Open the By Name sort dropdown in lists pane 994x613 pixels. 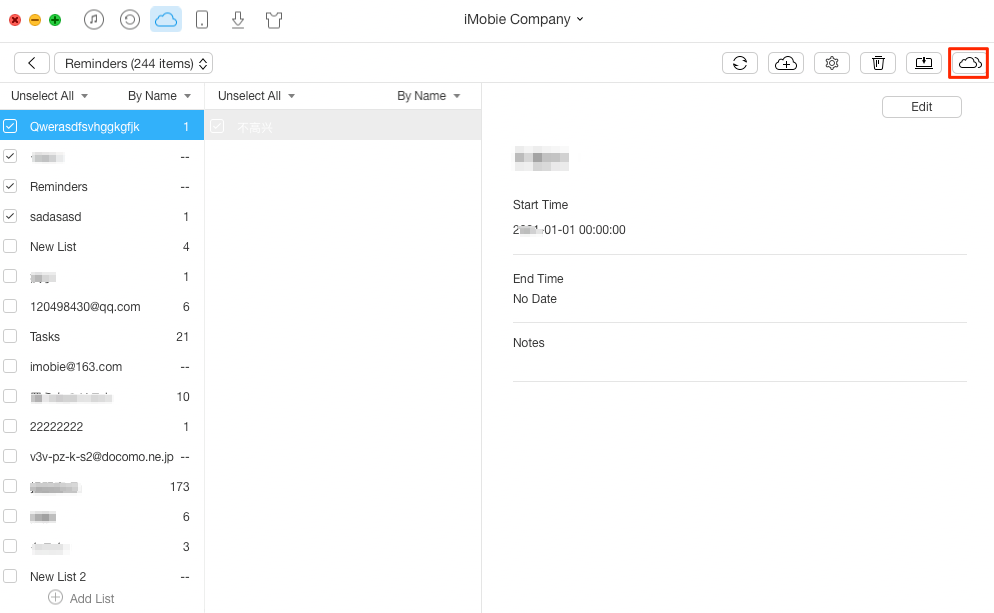pyautogui.click(x=159, y=96)
